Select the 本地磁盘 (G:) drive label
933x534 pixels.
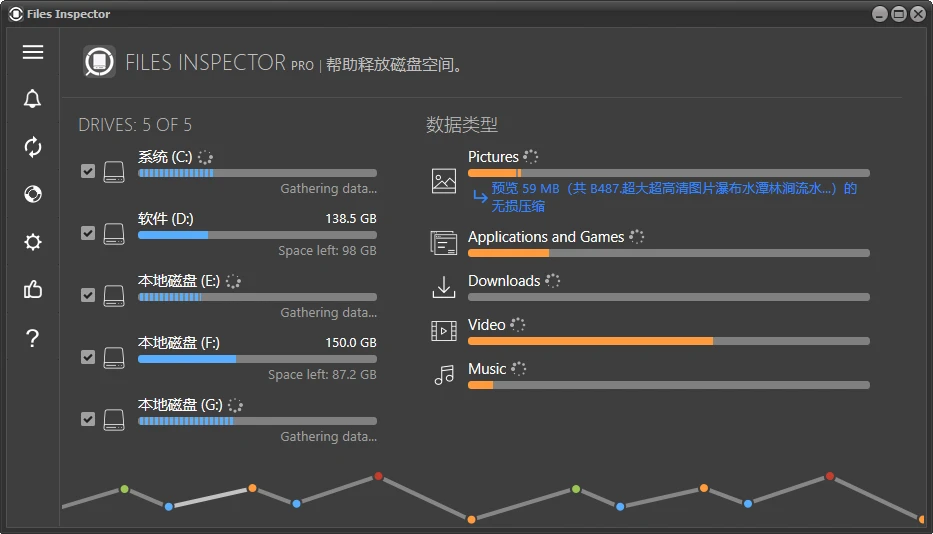pos(180,405)
